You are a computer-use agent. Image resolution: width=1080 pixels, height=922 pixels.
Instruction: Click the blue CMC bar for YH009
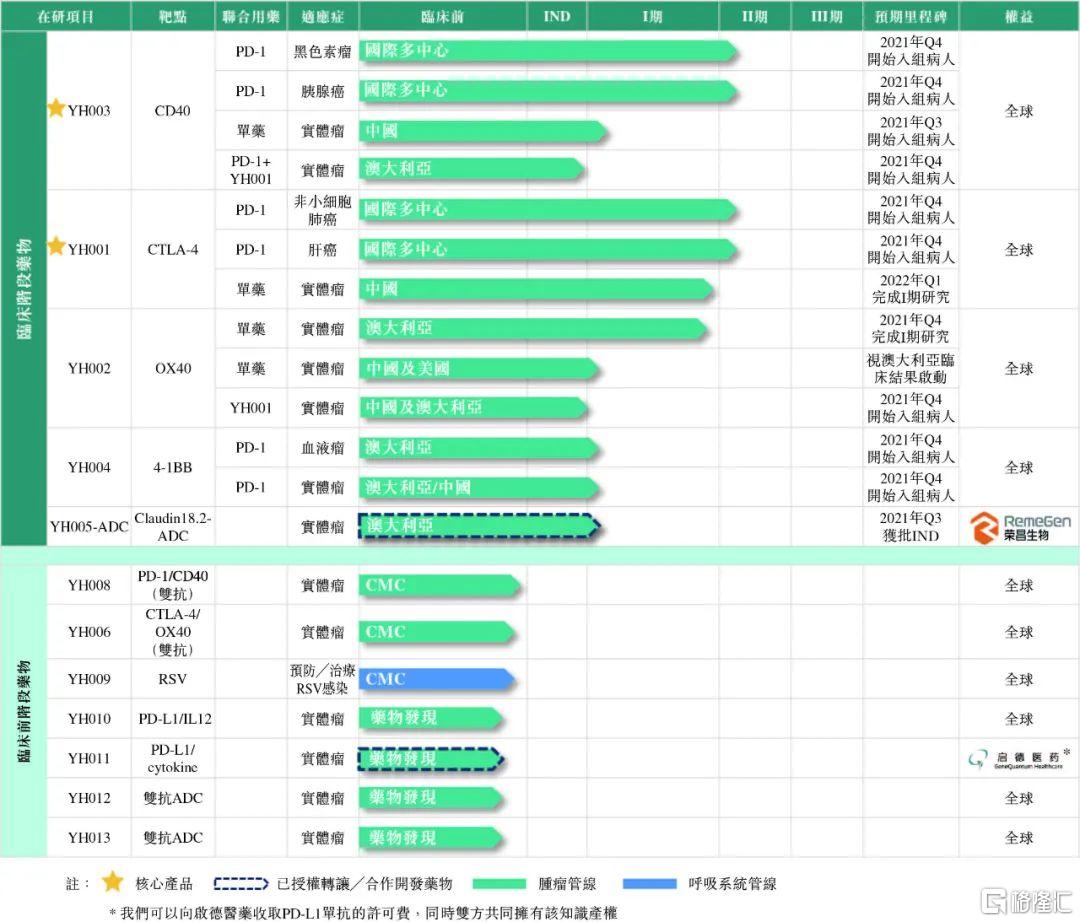coord(437,680)
